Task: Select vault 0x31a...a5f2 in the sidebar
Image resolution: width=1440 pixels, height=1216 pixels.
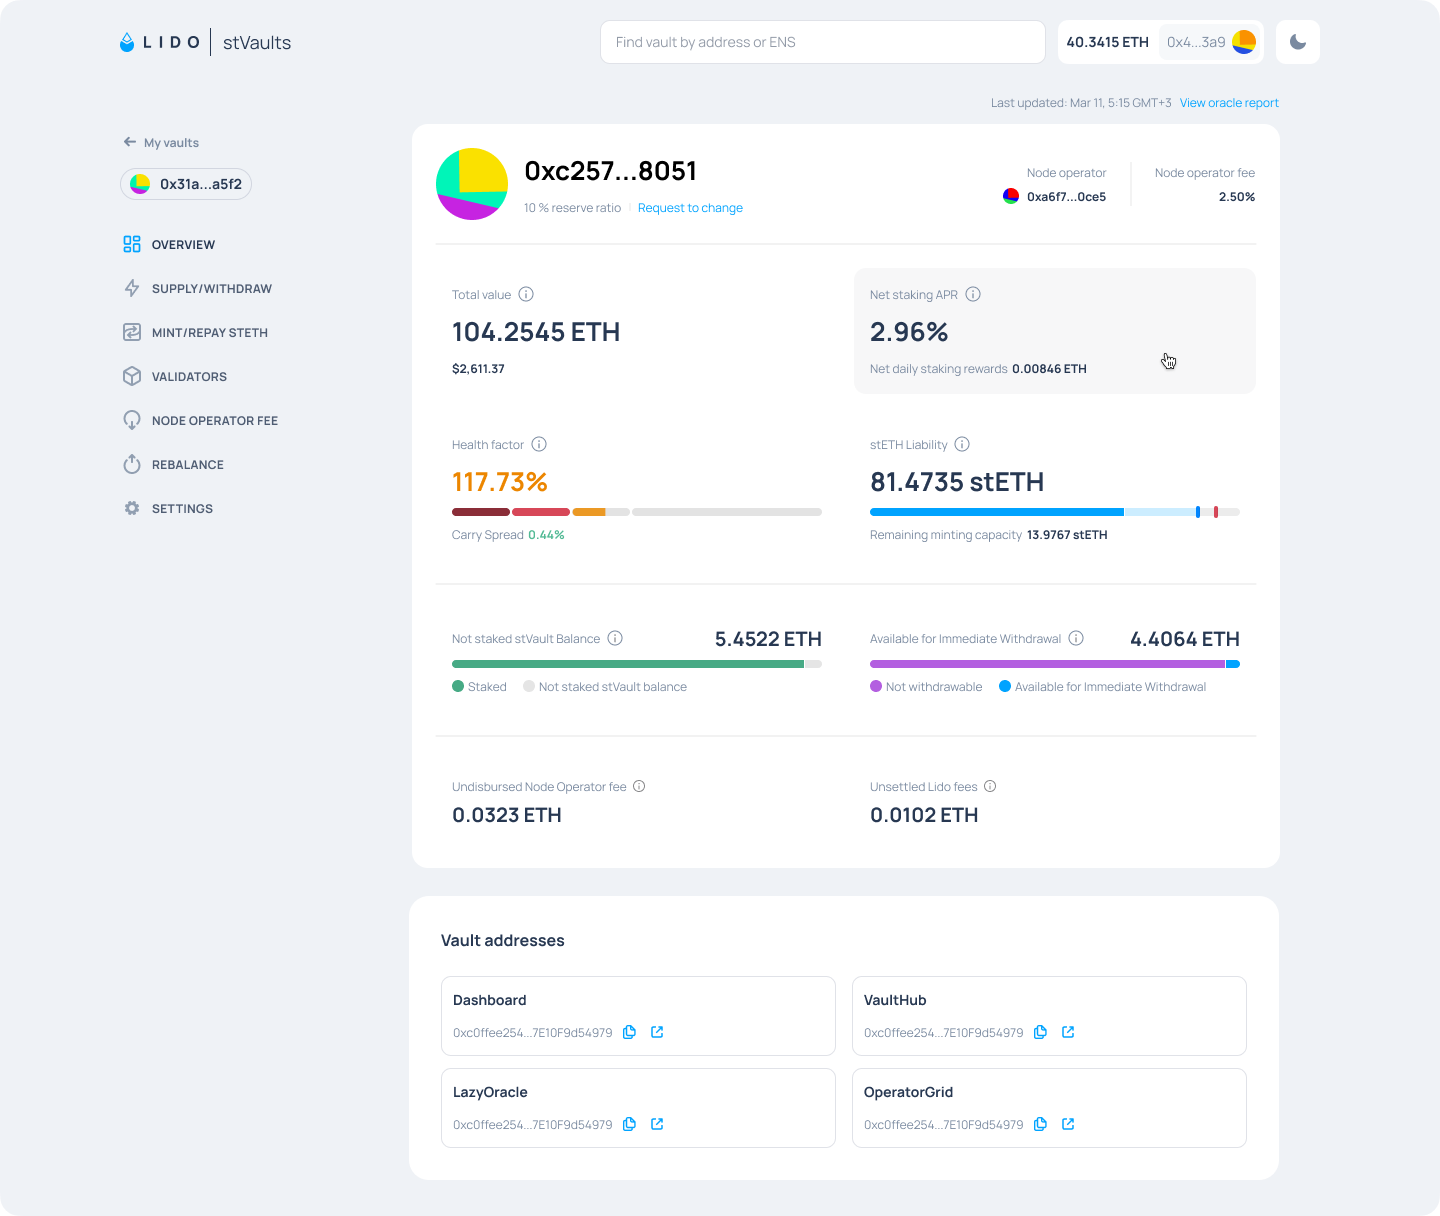Action: pos(186,184)
